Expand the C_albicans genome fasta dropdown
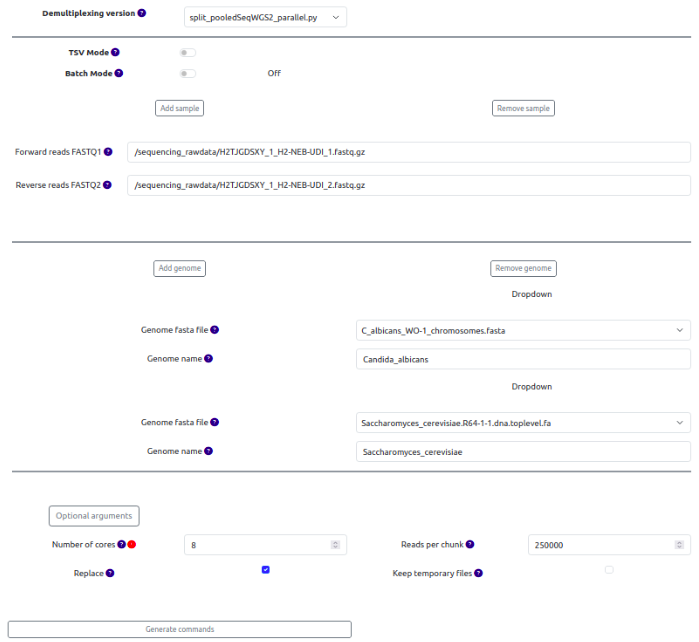This screenshot has height=642, width=699. tap(523, 330)
